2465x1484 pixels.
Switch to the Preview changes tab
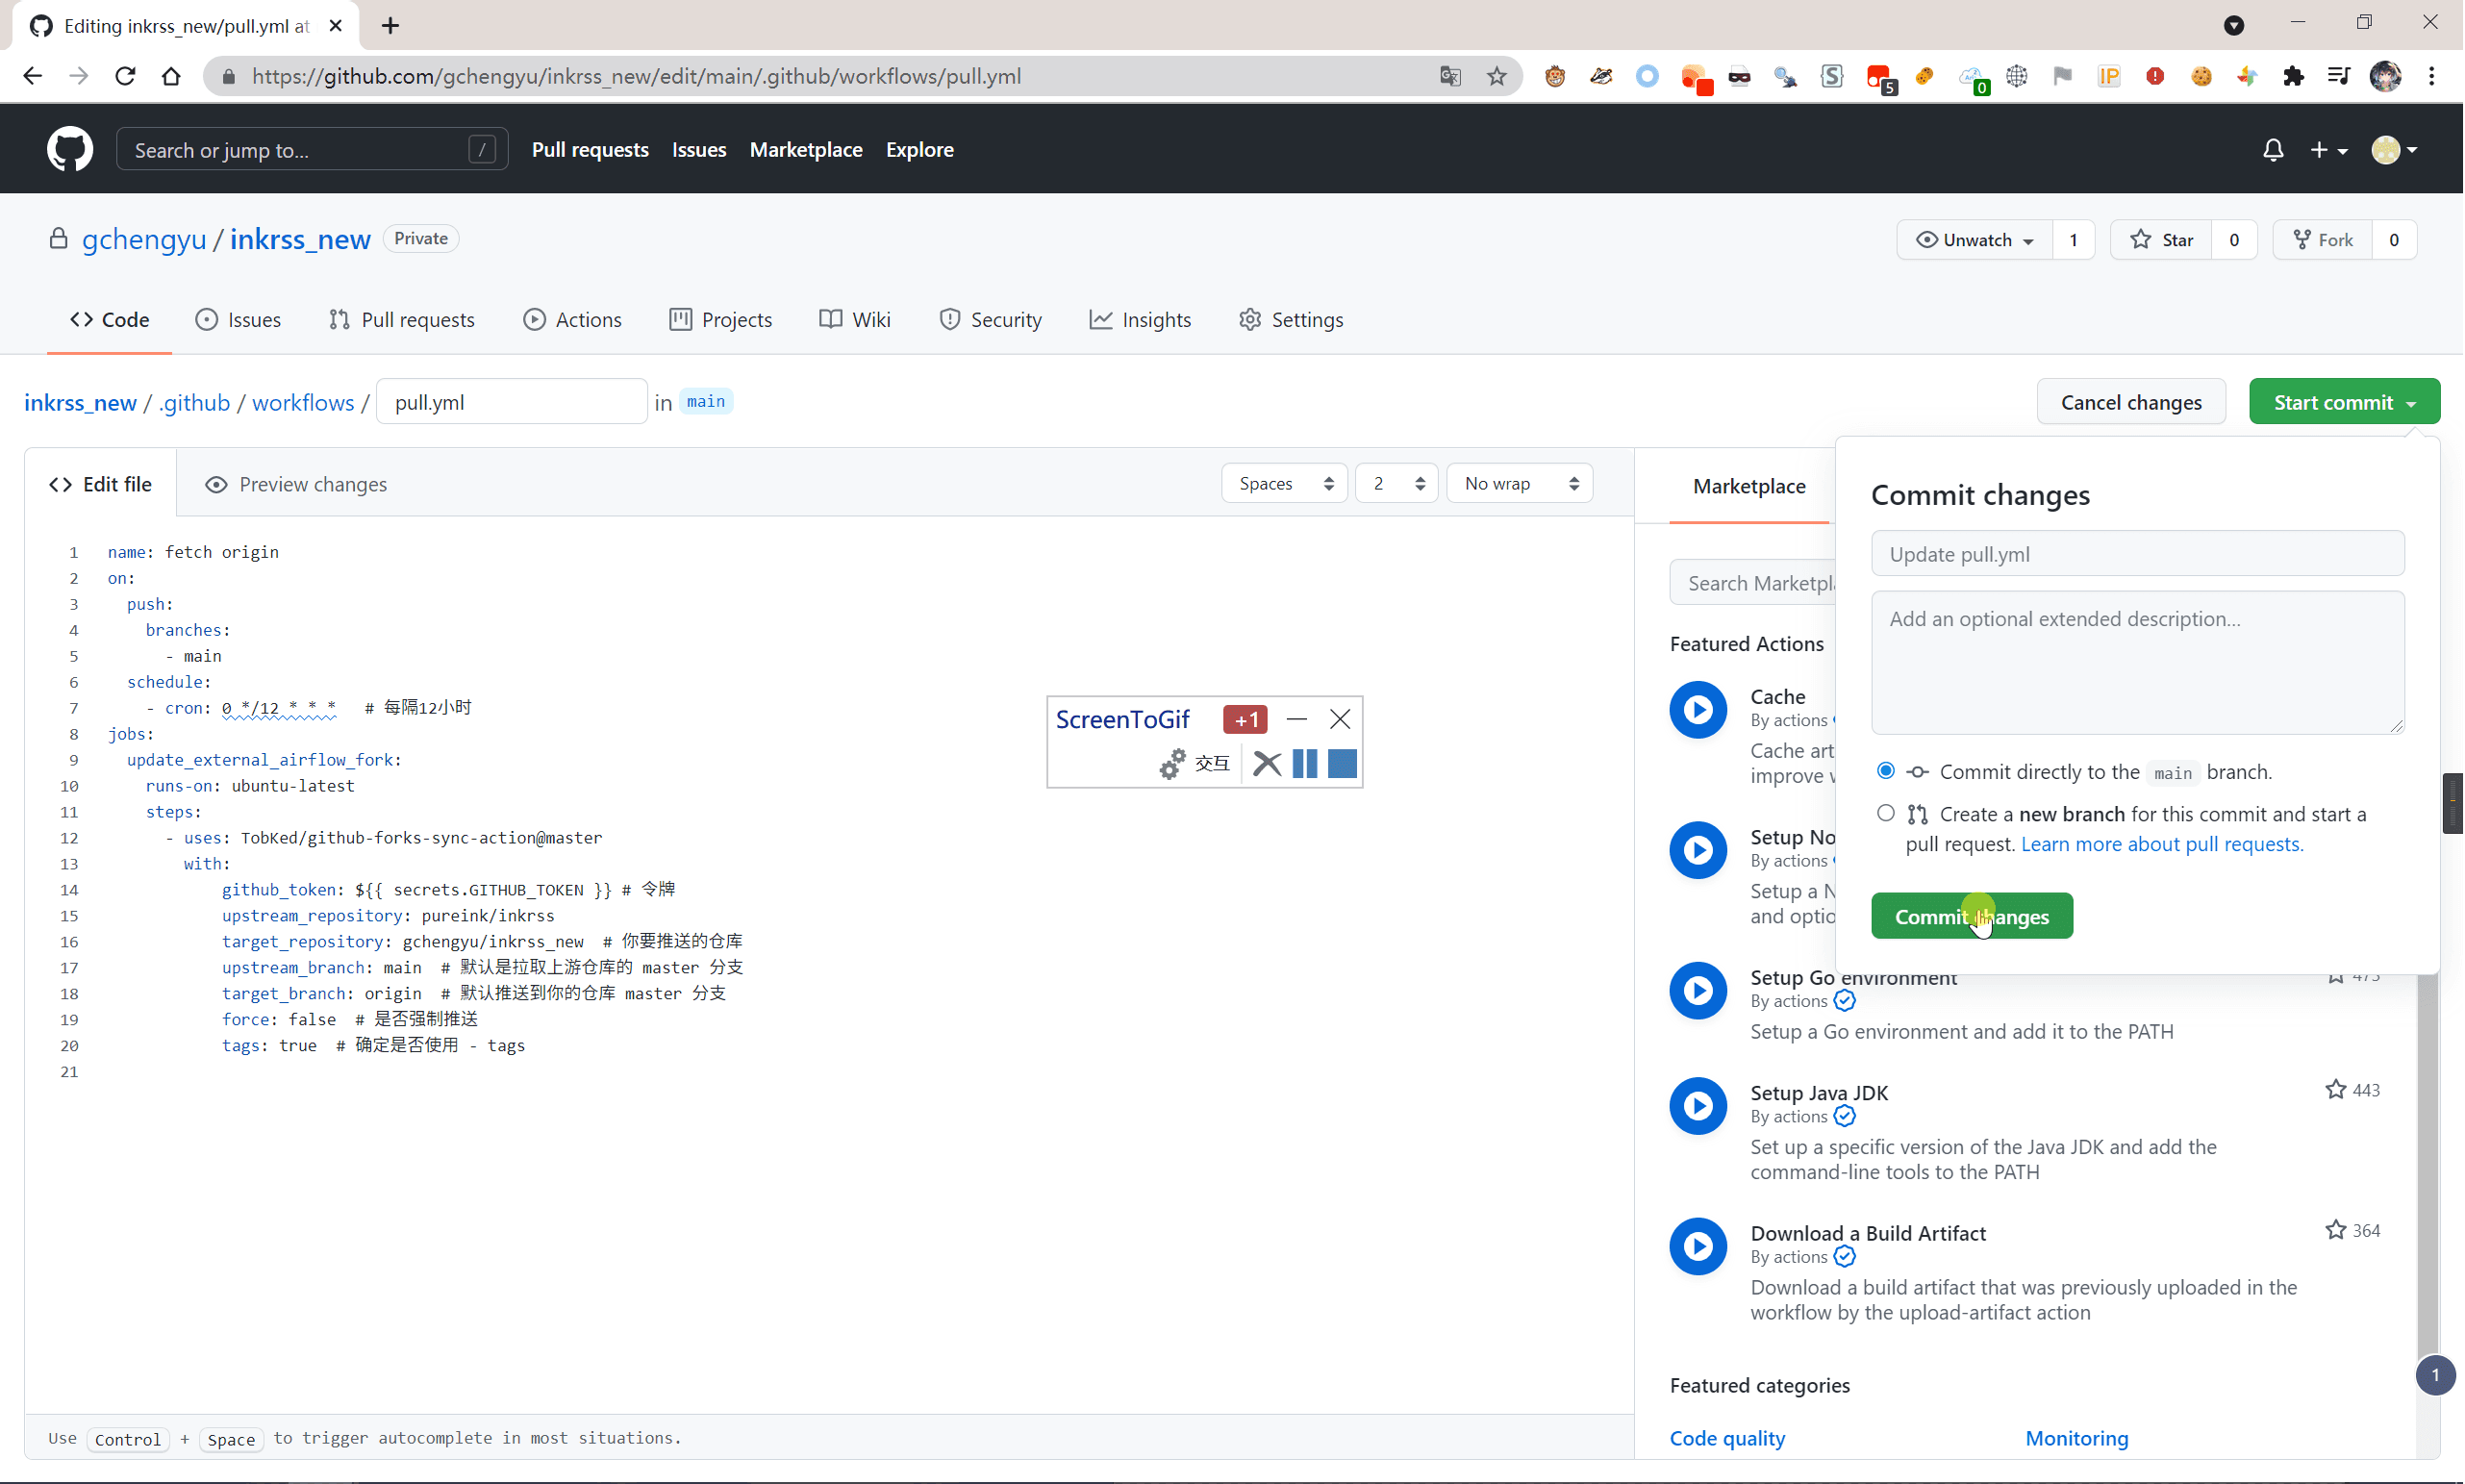coord(296,485)
